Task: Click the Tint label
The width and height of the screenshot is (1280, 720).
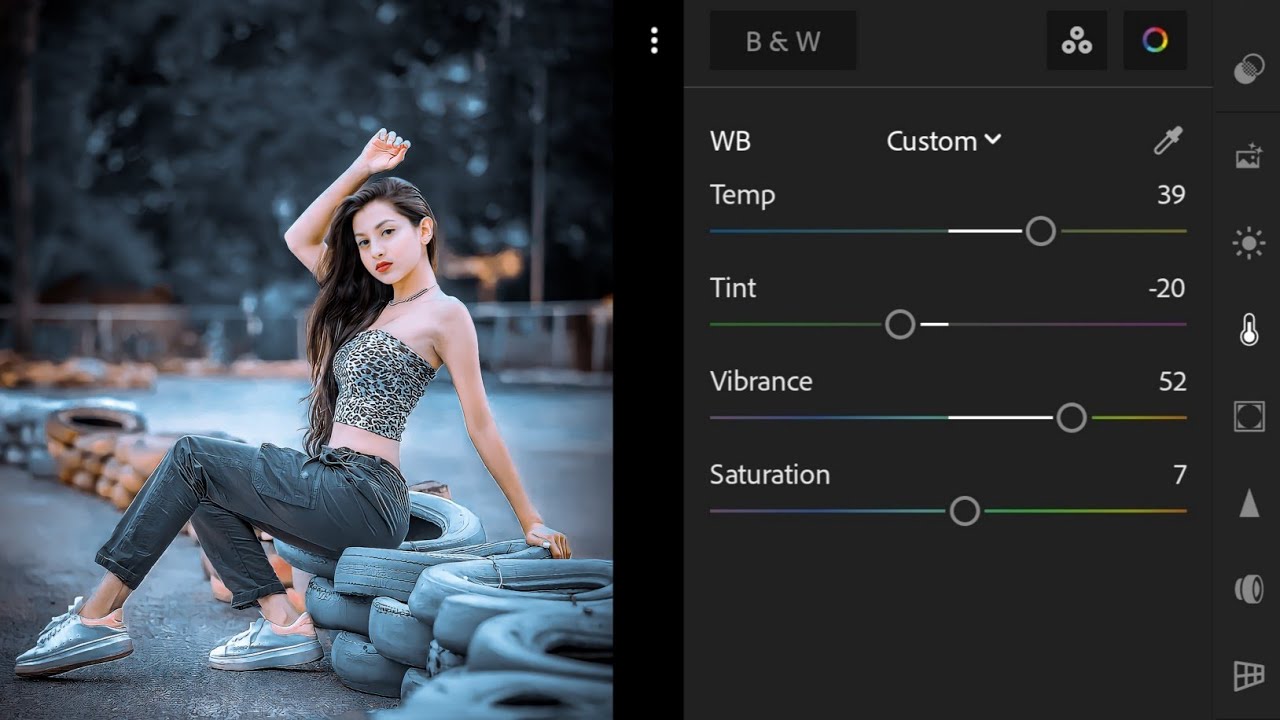Action: click(733, 288)
